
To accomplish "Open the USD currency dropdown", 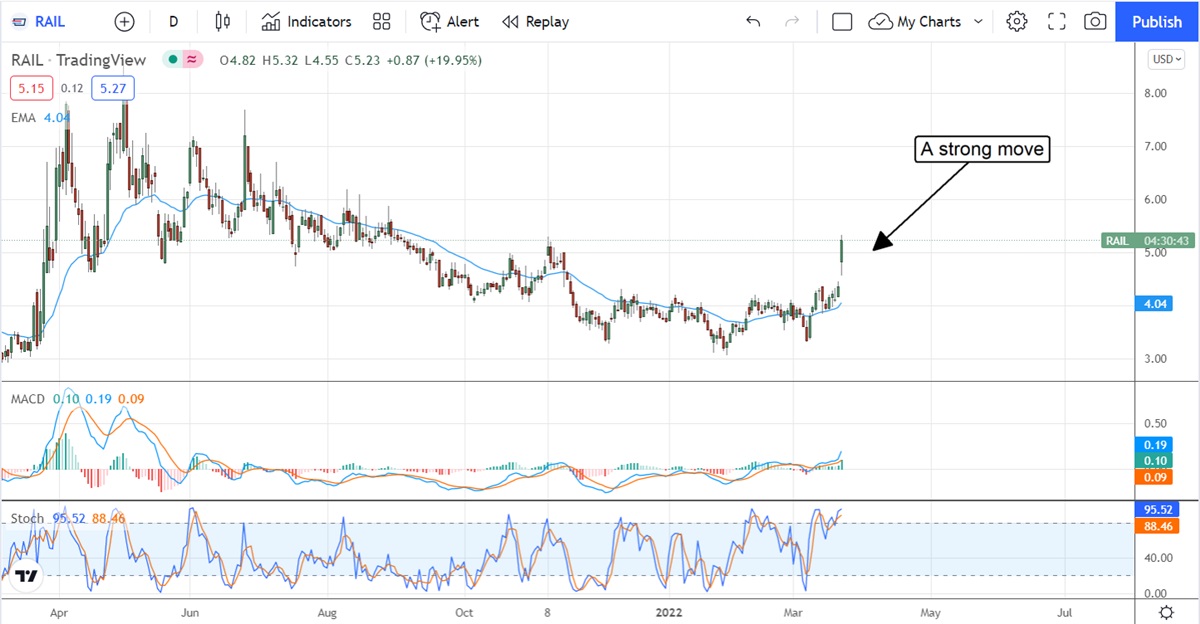I will point(1166,59).
